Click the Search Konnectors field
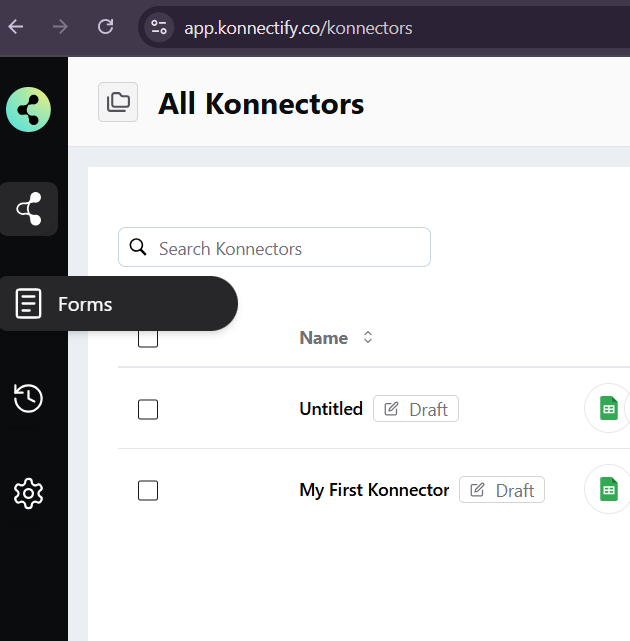The image size is (630, 641). point(274,247)
